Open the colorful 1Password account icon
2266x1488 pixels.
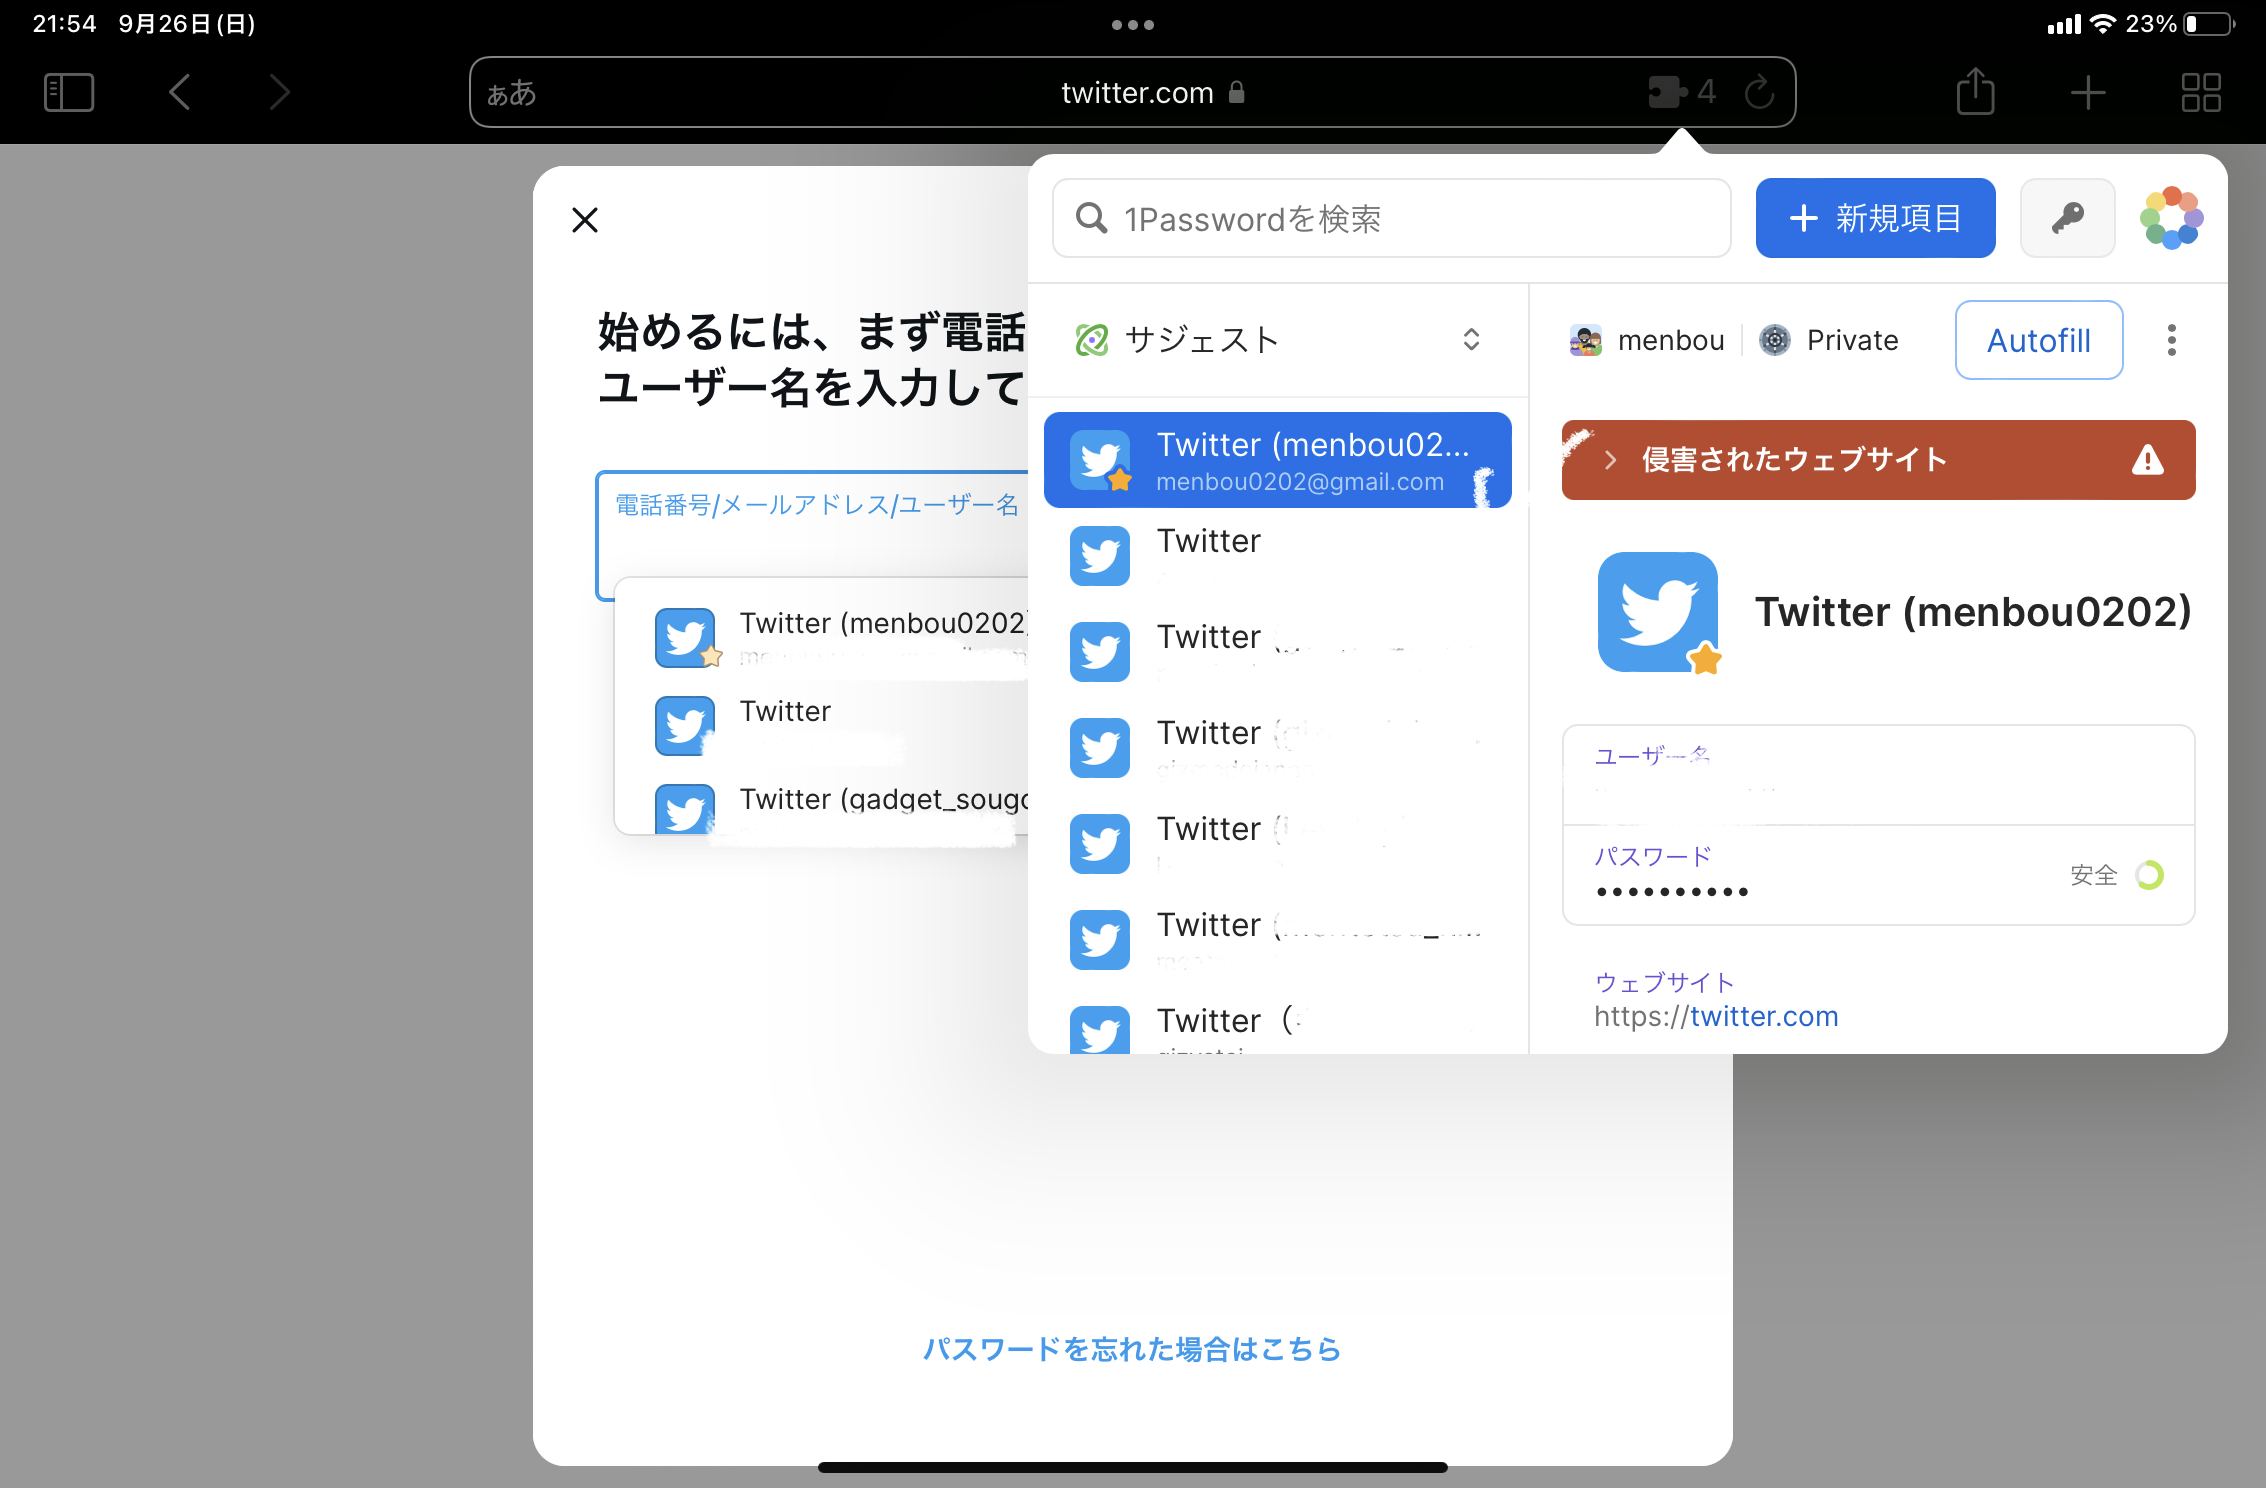2171,218
